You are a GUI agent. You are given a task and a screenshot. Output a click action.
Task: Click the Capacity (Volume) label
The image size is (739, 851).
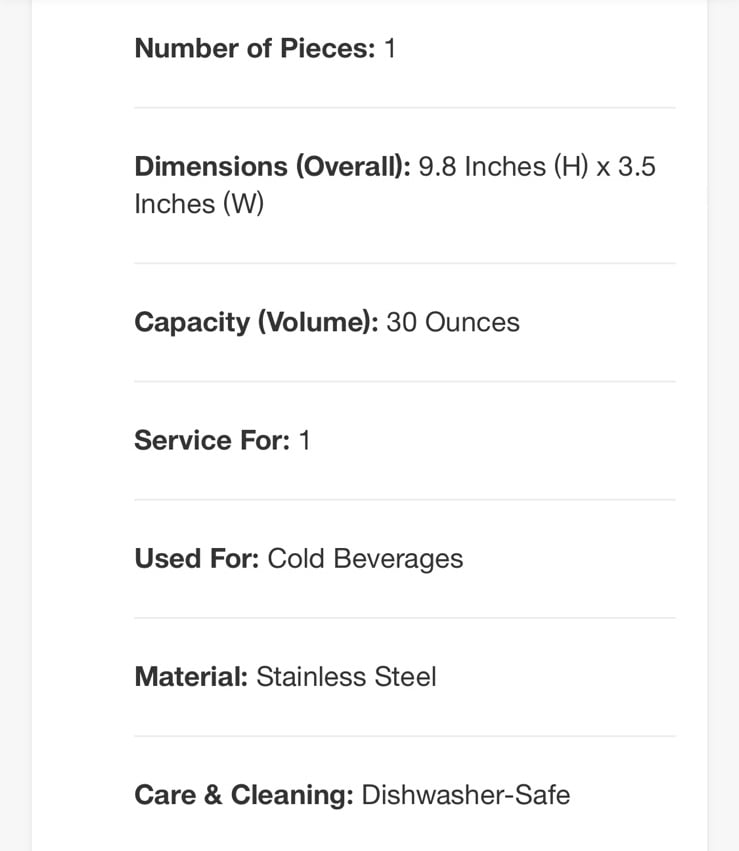coord(257,322)
